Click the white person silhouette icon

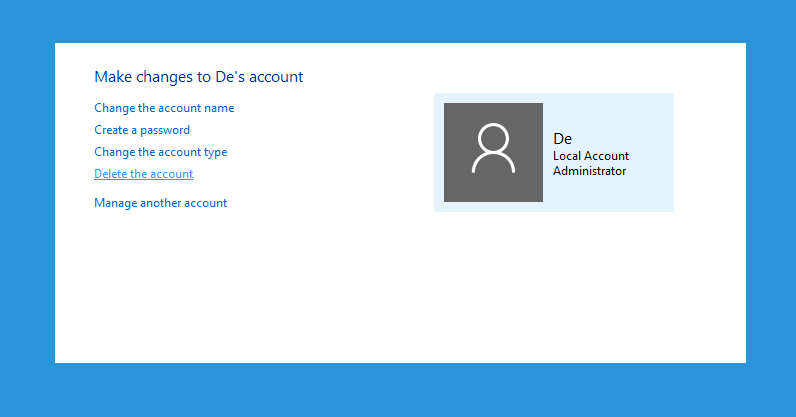[x=493, y=148]
